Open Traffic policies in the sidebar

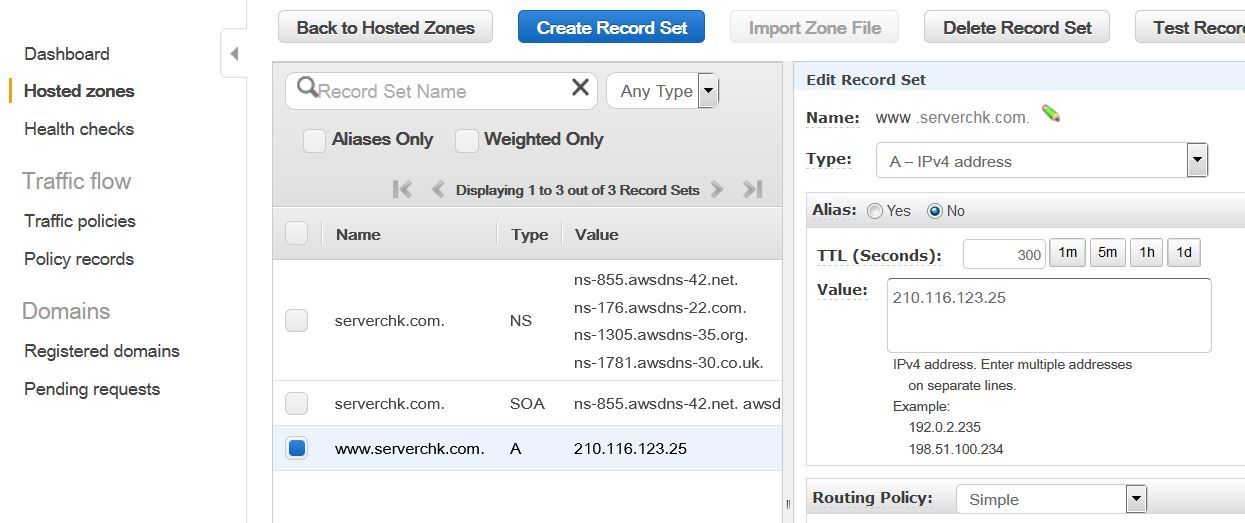[x=80, y=221]
